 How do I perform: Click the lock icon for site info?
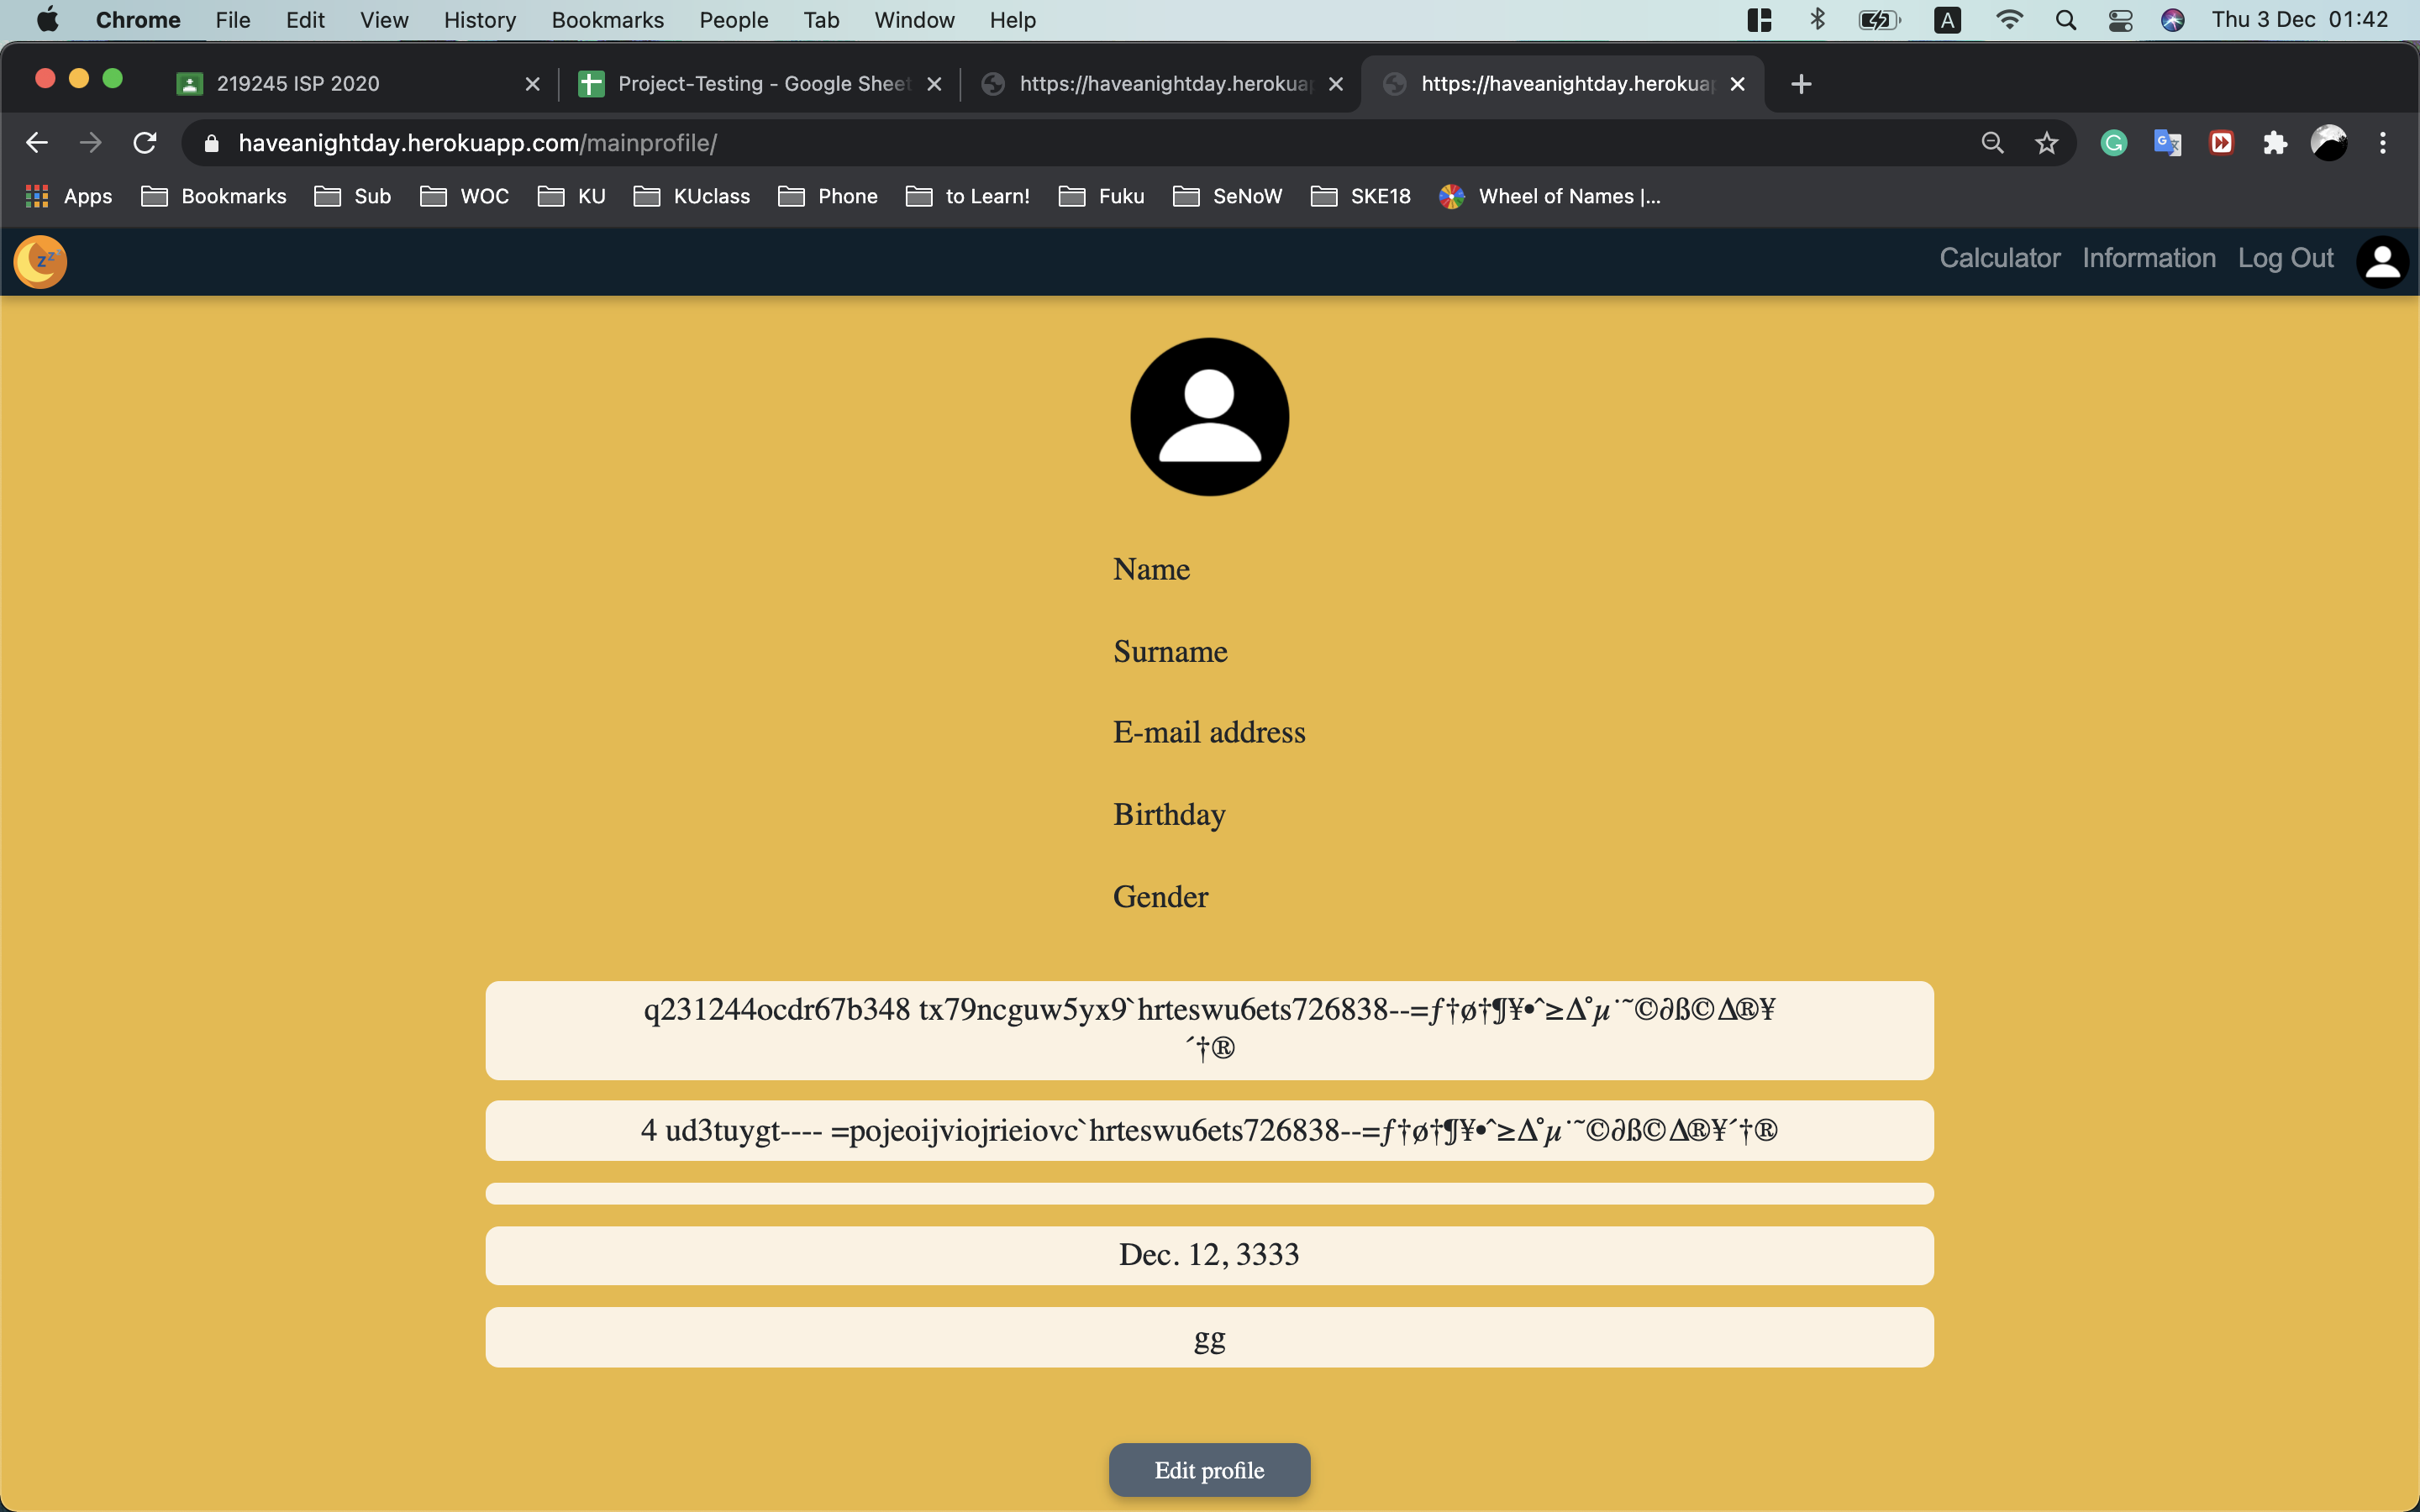pos(211,143)
